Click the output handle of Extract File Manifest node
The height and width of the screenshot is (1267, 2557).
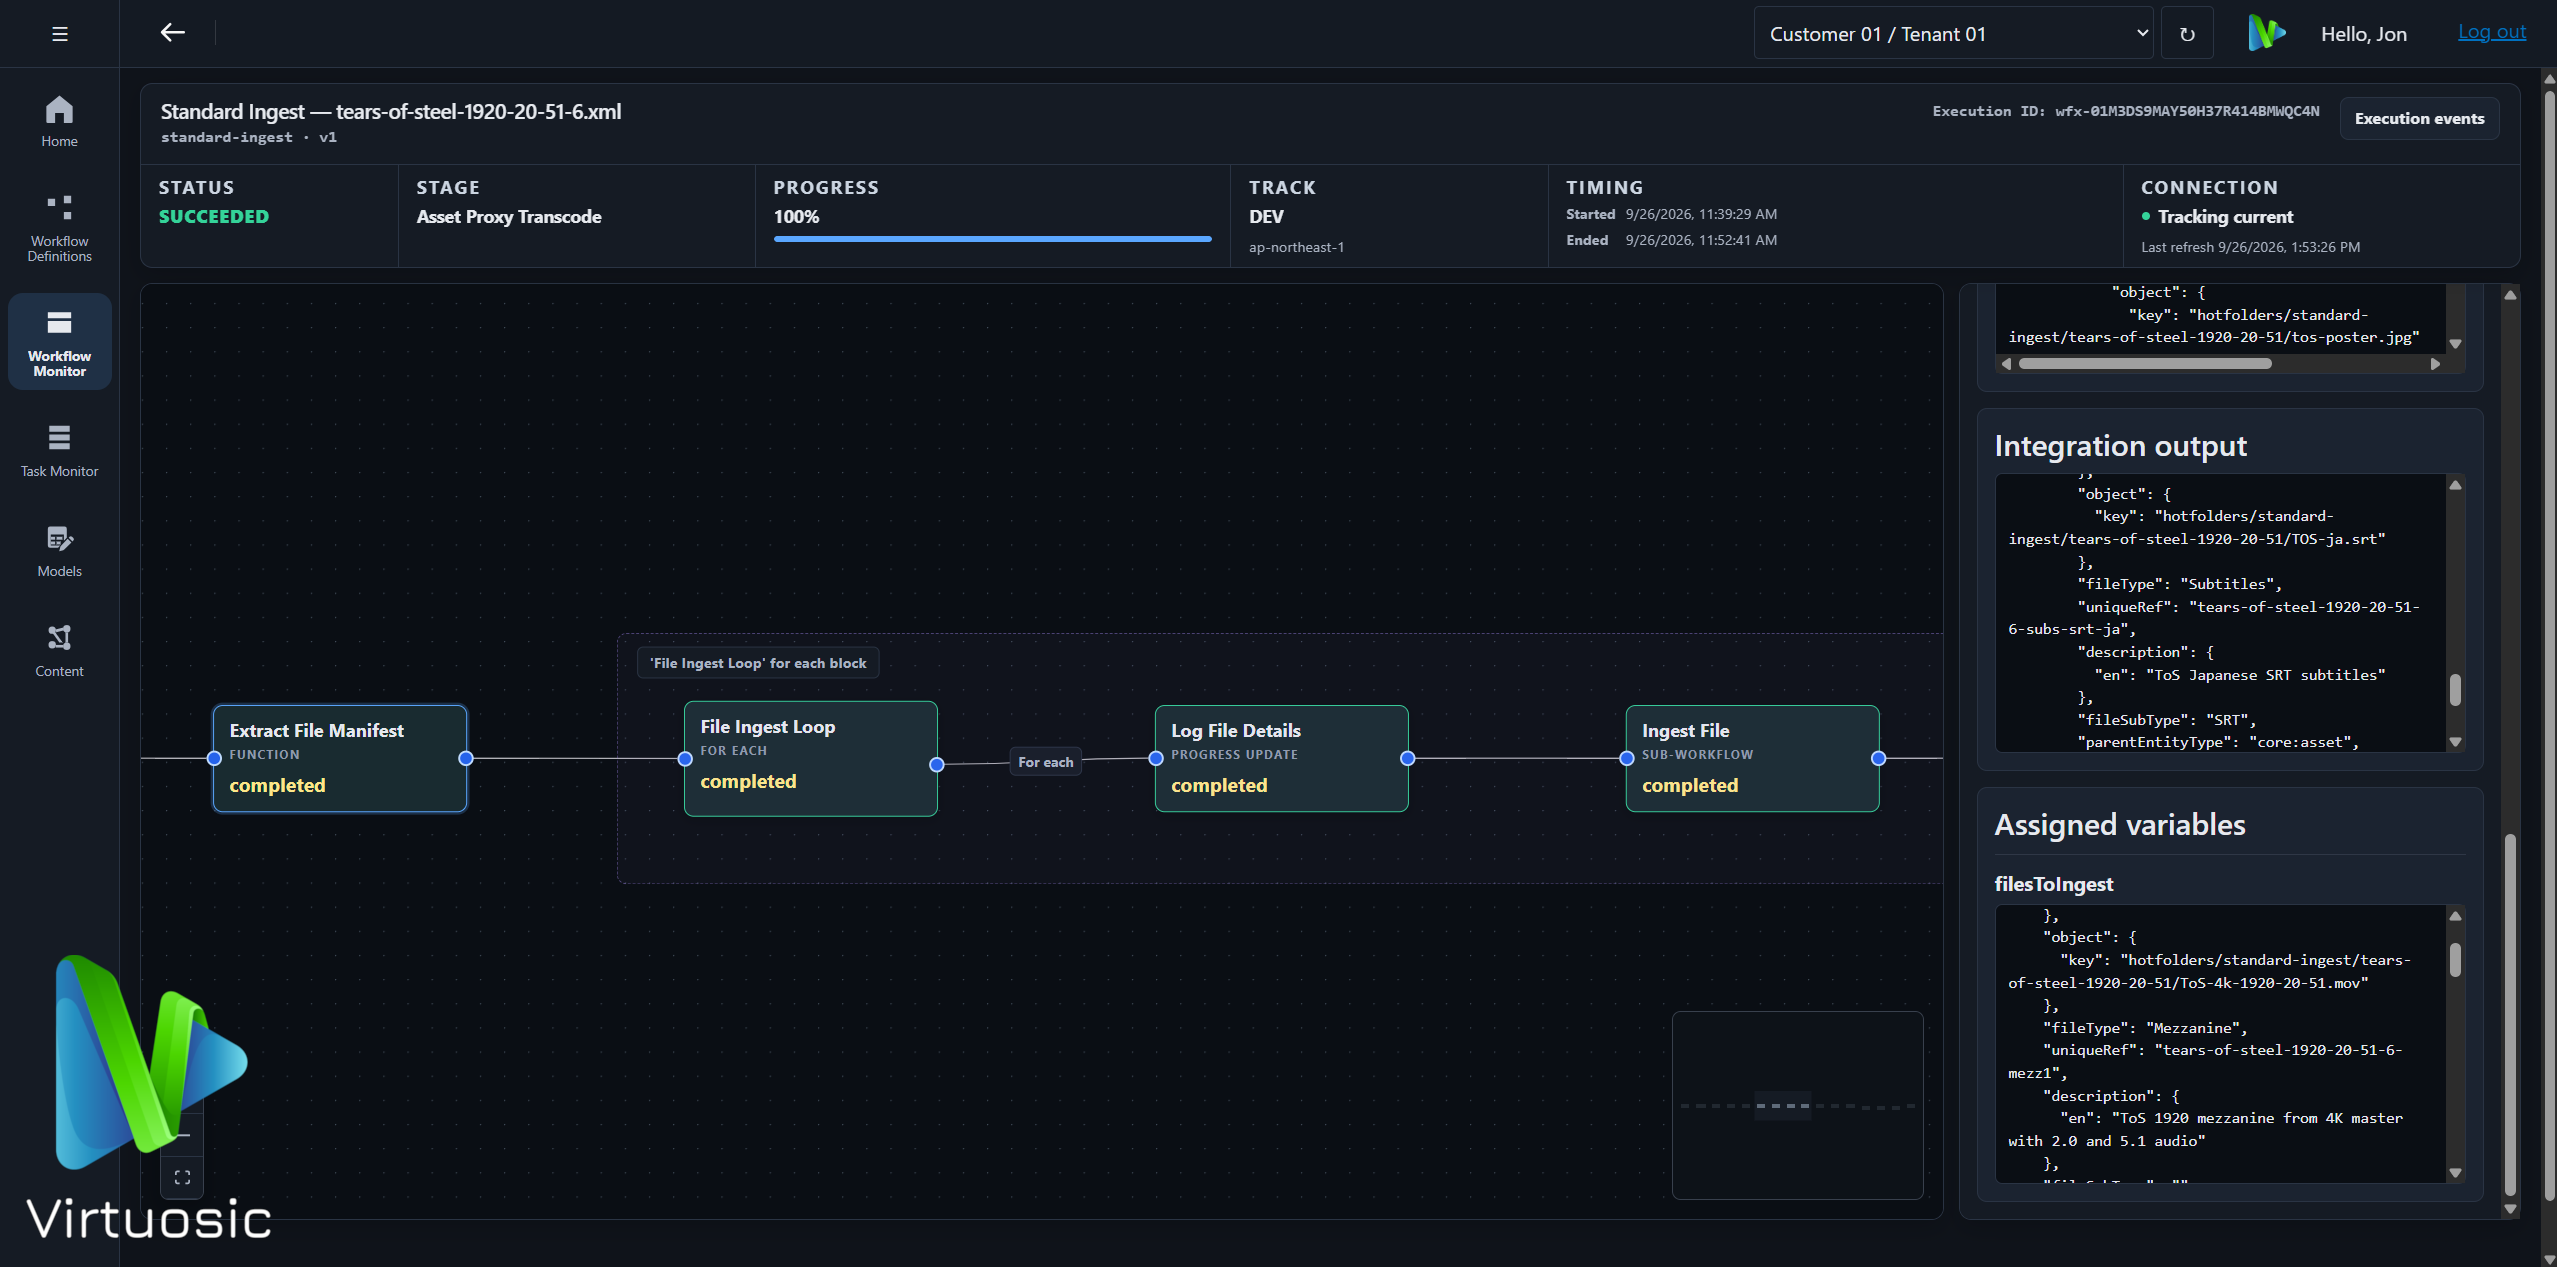click(466, 759)
